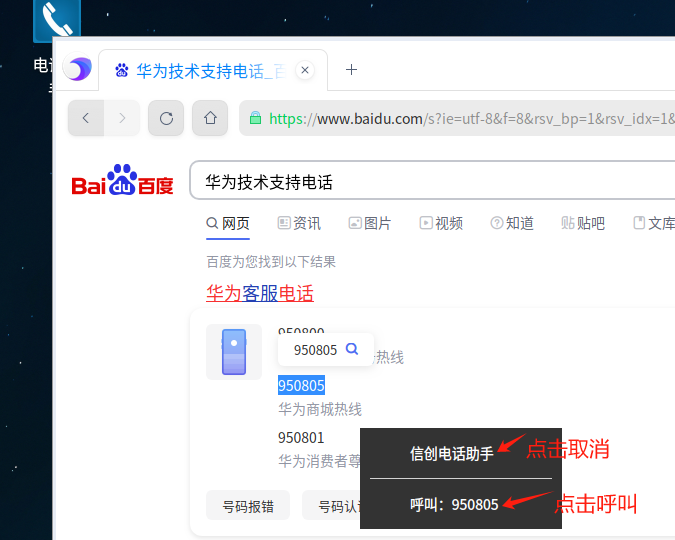Go back to previous page
The height and width of the screenshot is (540, 675).
point(86,118)
